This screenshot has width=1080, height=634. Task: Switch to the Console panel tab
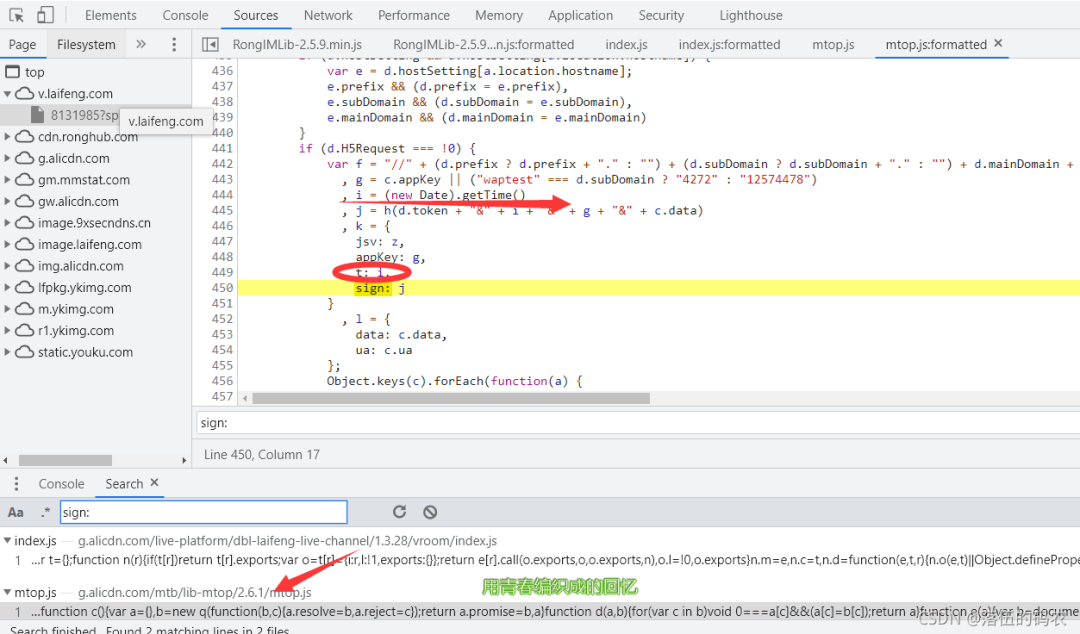point(185,15)
